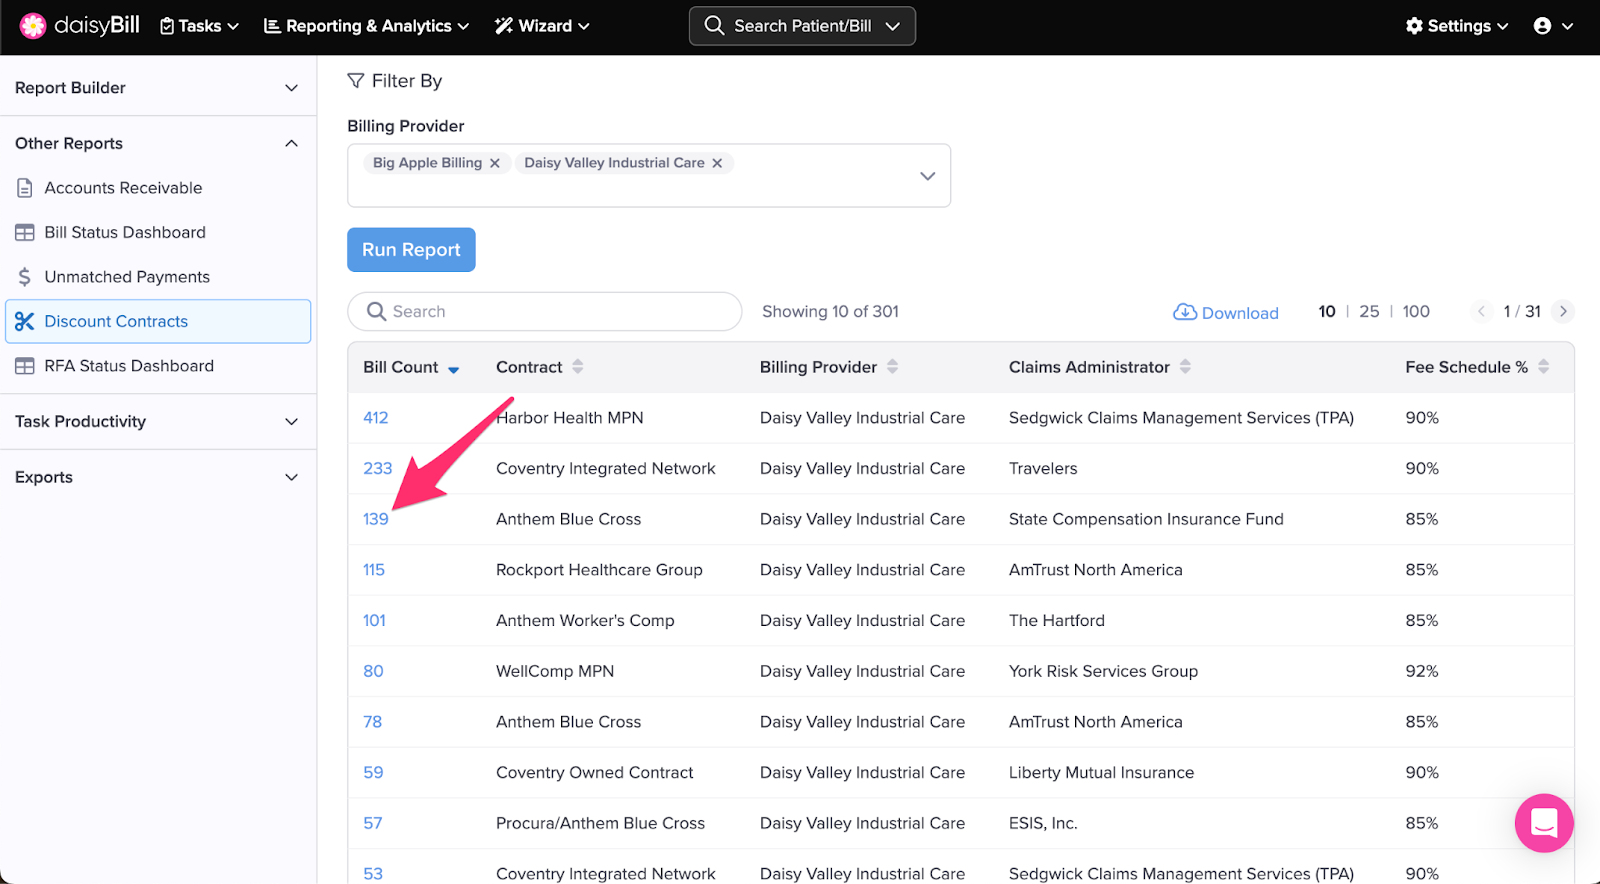
Task: Remove the Daisy Valley Industrial Care tag
Action: (x=717, y=163)
